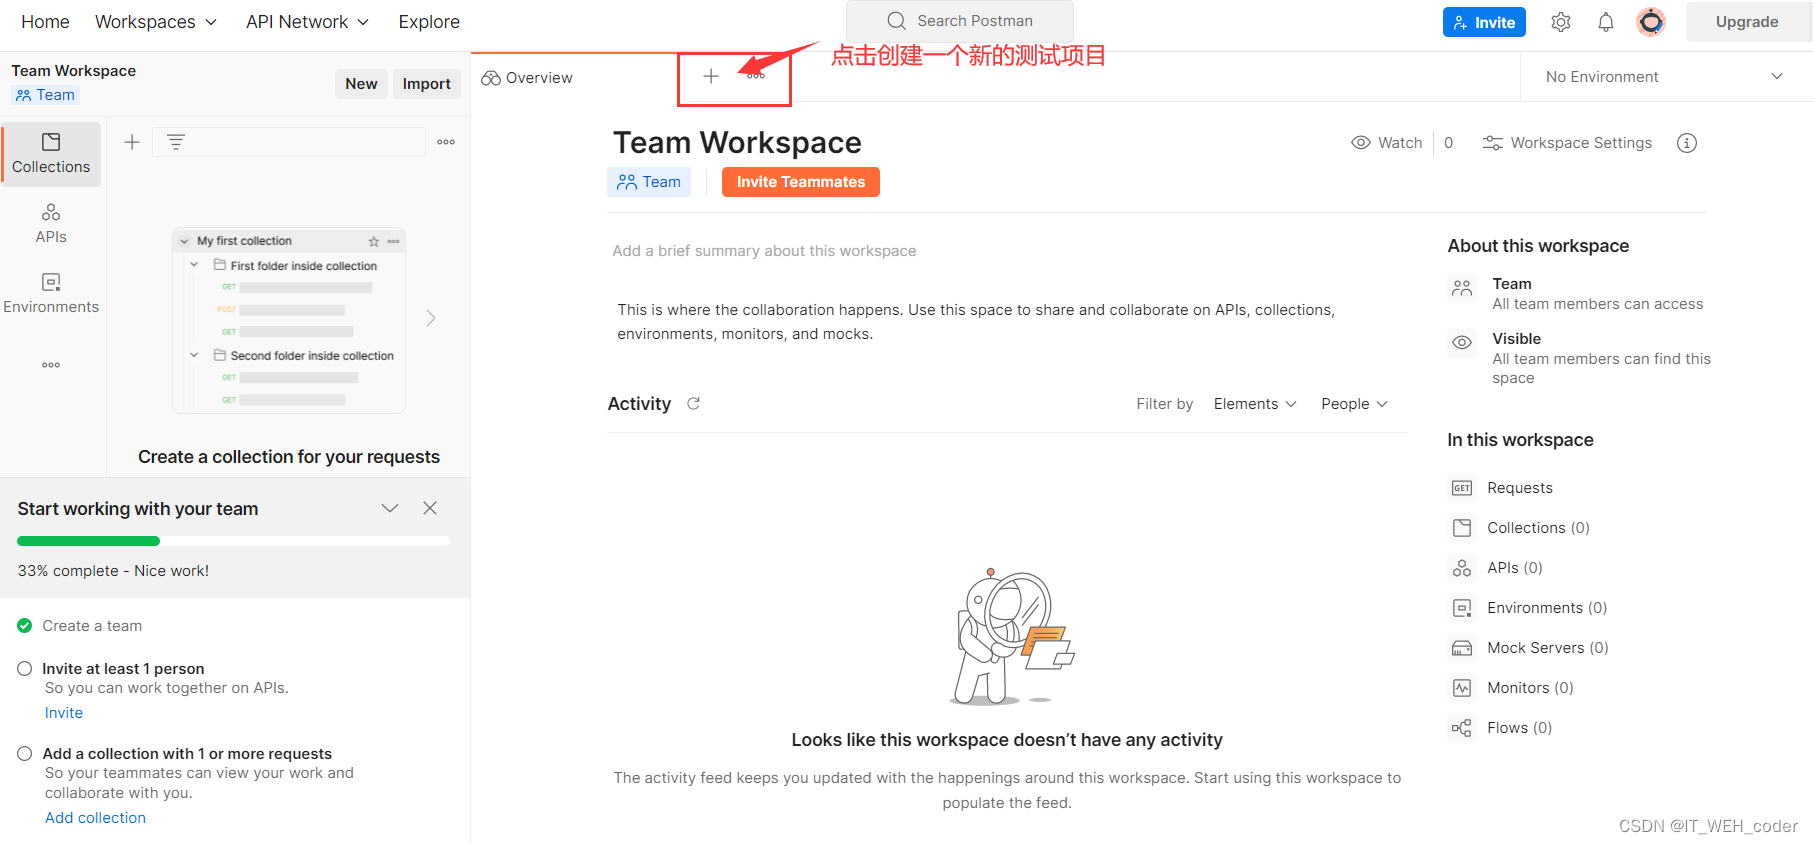The width and height of the screenshot is (1813, 844).
Task: Click the collections filter text field
Action: coord(289,142)
